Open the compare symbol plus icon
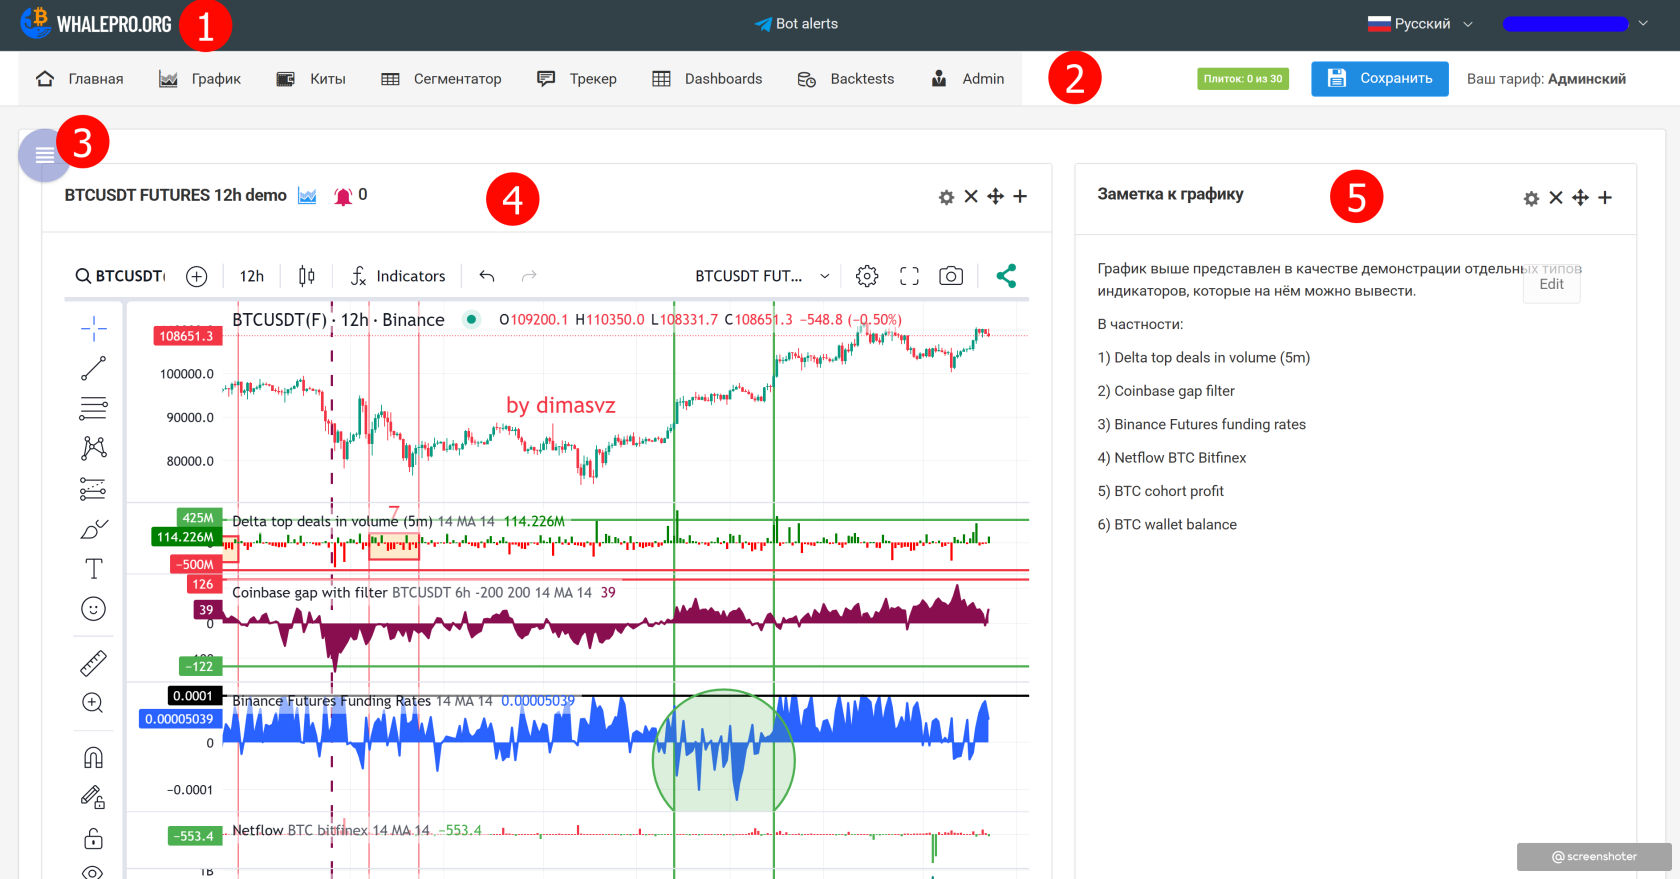 [x=197, y=277]
